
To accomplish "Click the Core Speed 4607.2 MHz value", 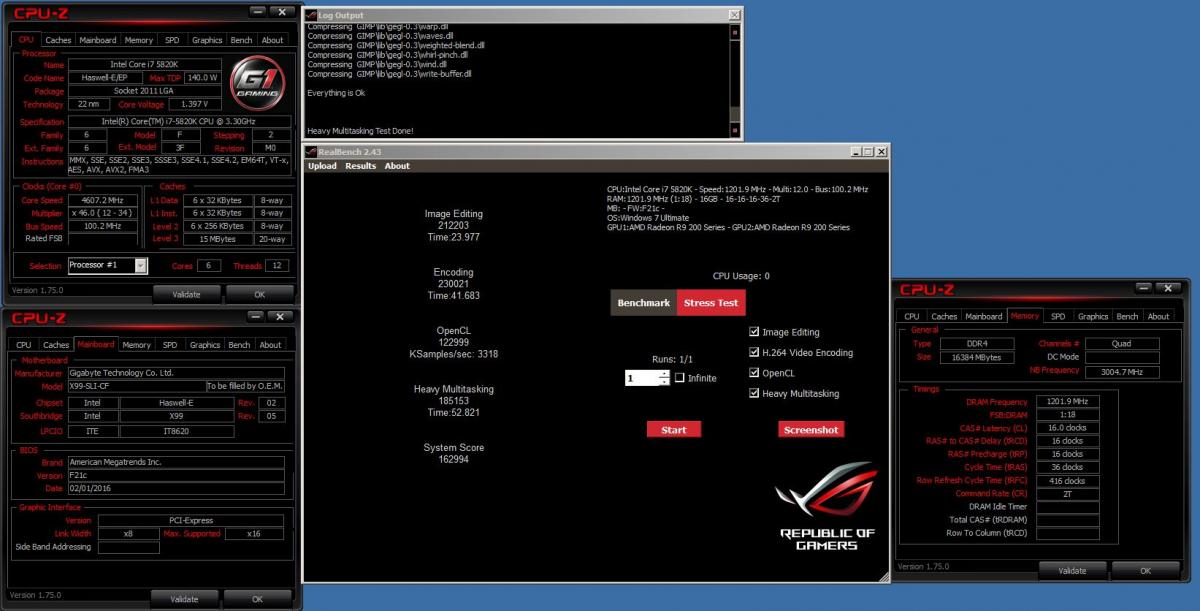I will tap(104, 199).
